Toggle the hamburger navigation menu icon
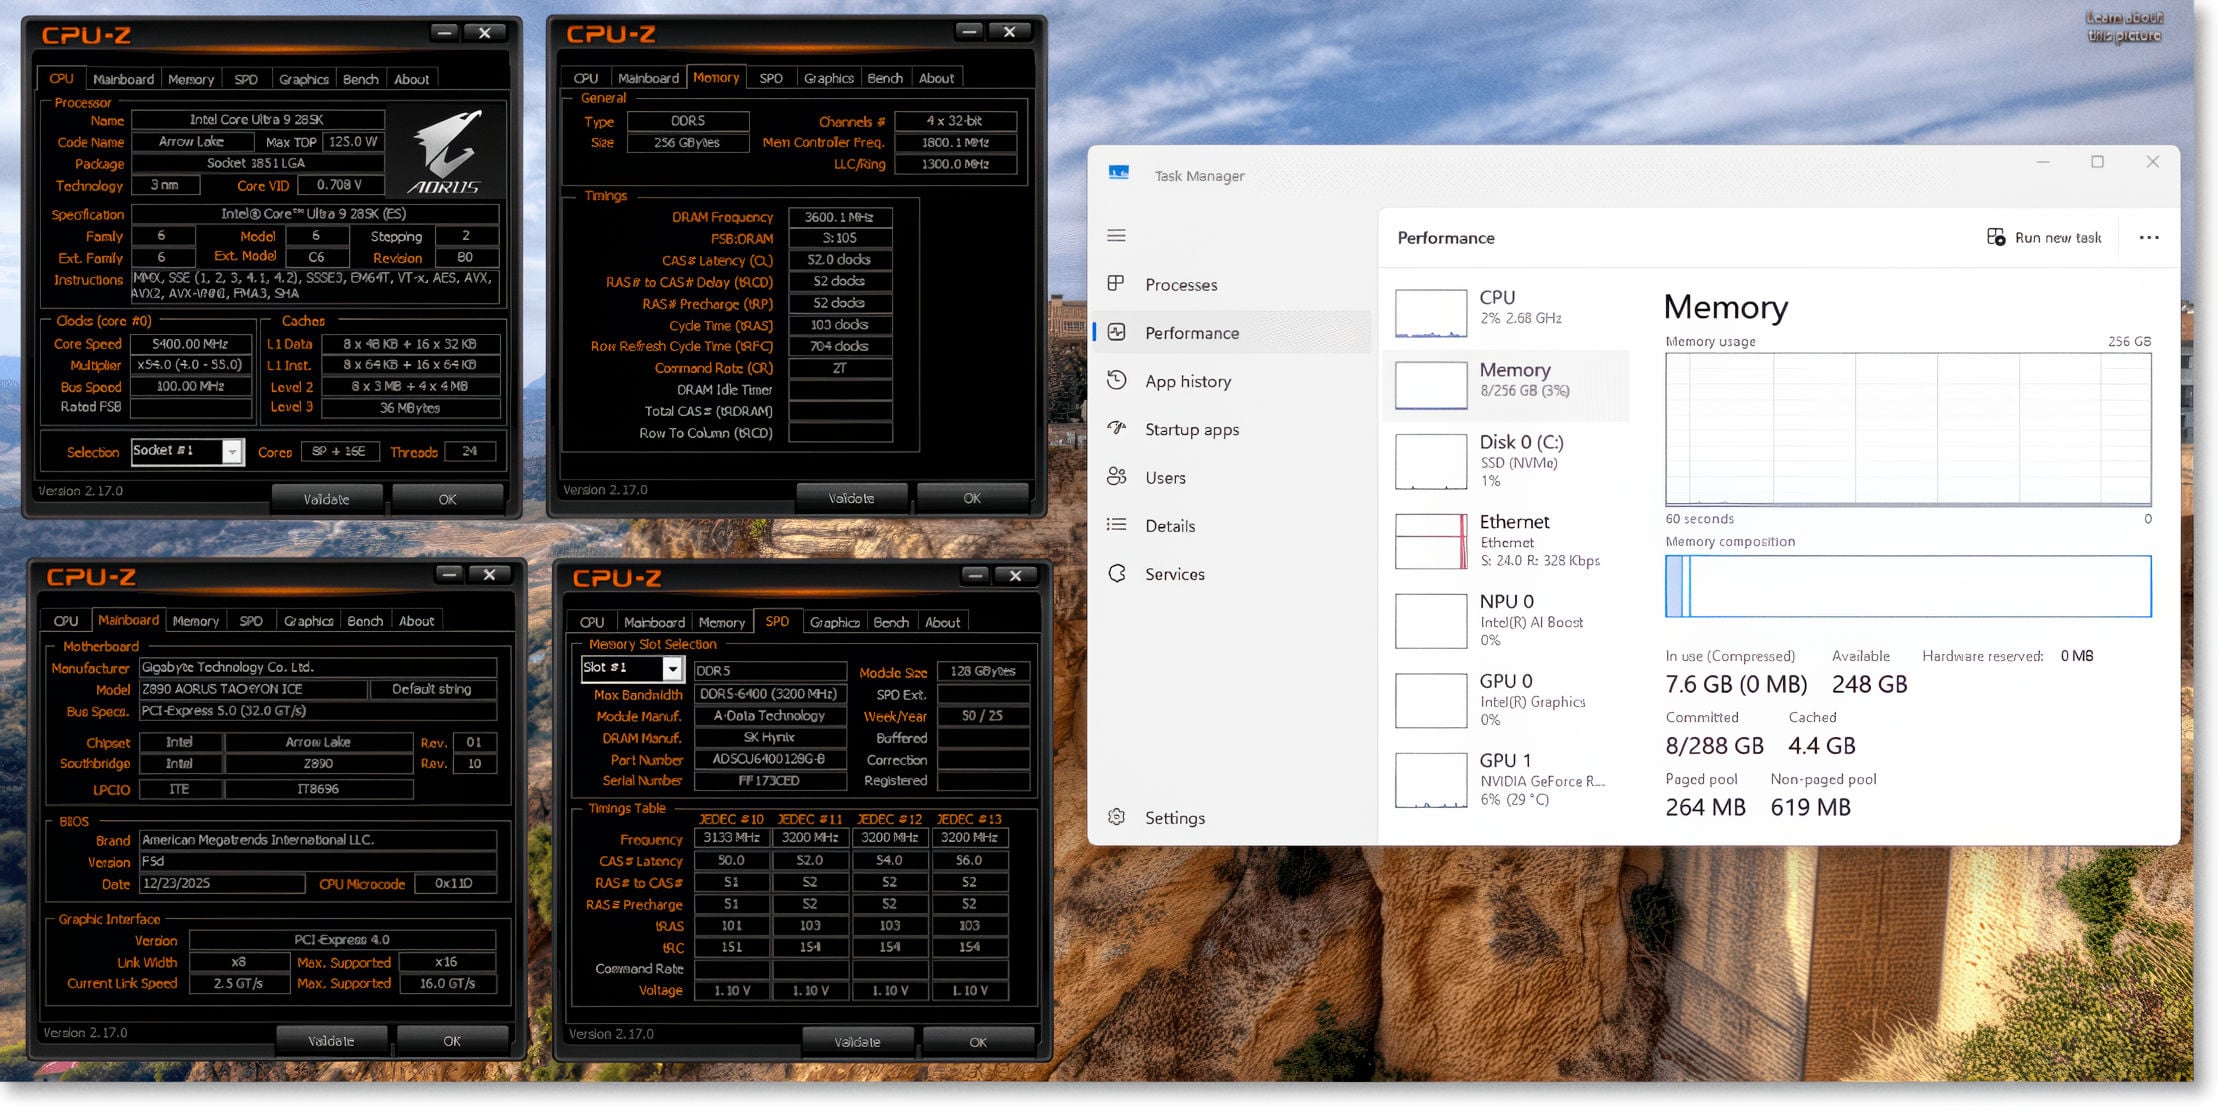The width and height of the screenshot is (2232, 1116). (1116, 236)
